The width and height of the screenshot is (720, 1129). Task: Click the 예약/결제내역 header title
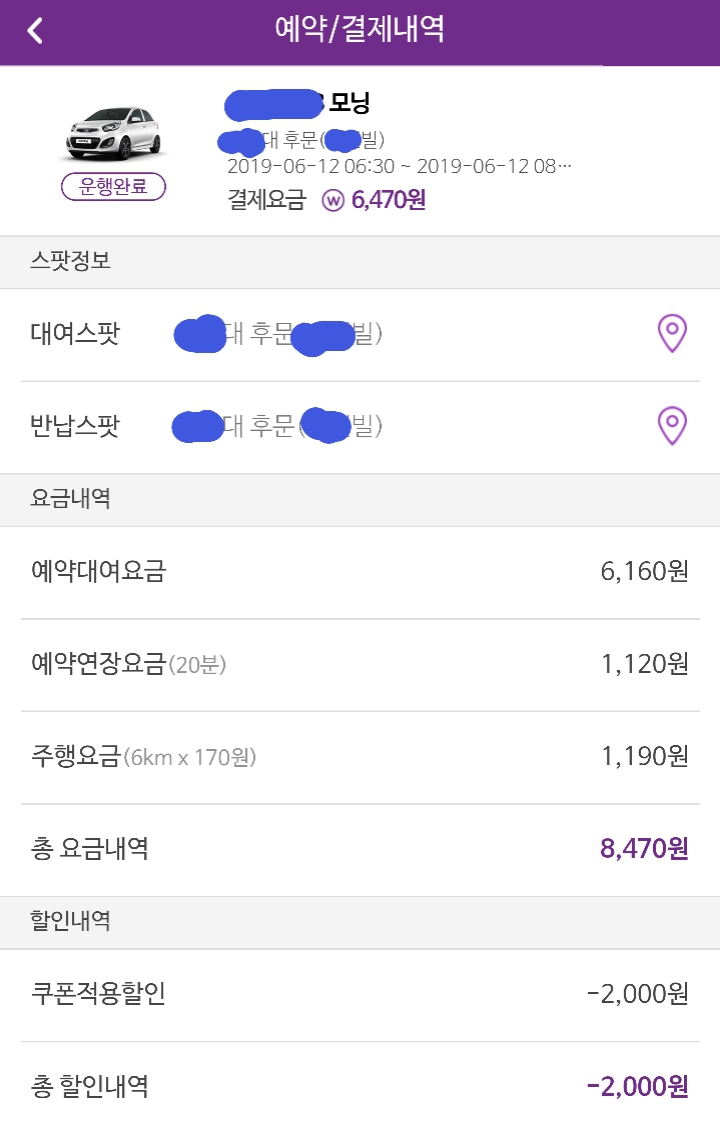tap(360, 30)
